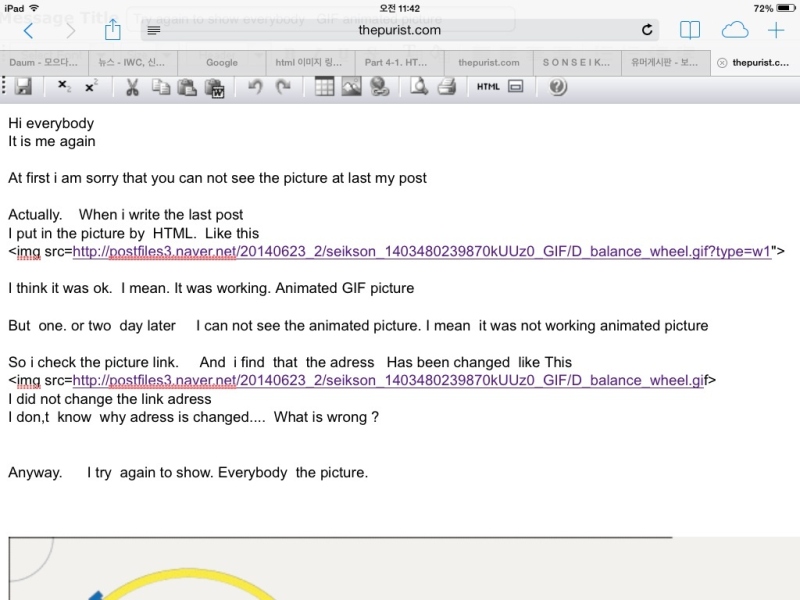Open the Safari share menu
Screen dimensions: 800x600
(112, 30)
